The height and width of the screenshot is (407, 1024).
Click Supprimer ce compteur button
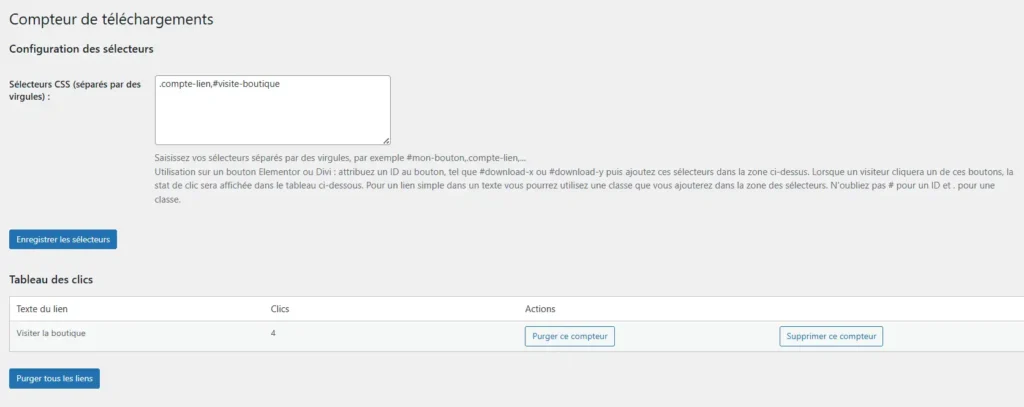pyautogui.click(x=831, y=336)
